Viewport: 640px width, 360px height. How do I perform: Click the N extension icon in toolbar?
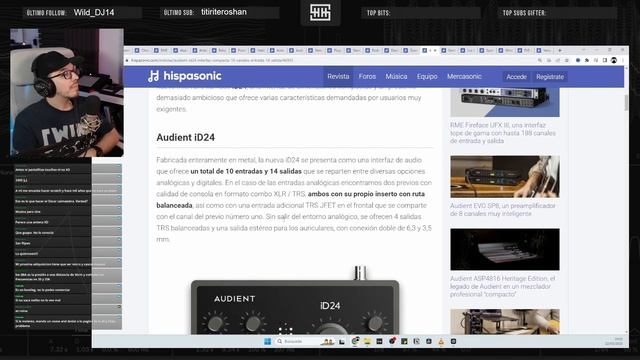tap(596, 60)
